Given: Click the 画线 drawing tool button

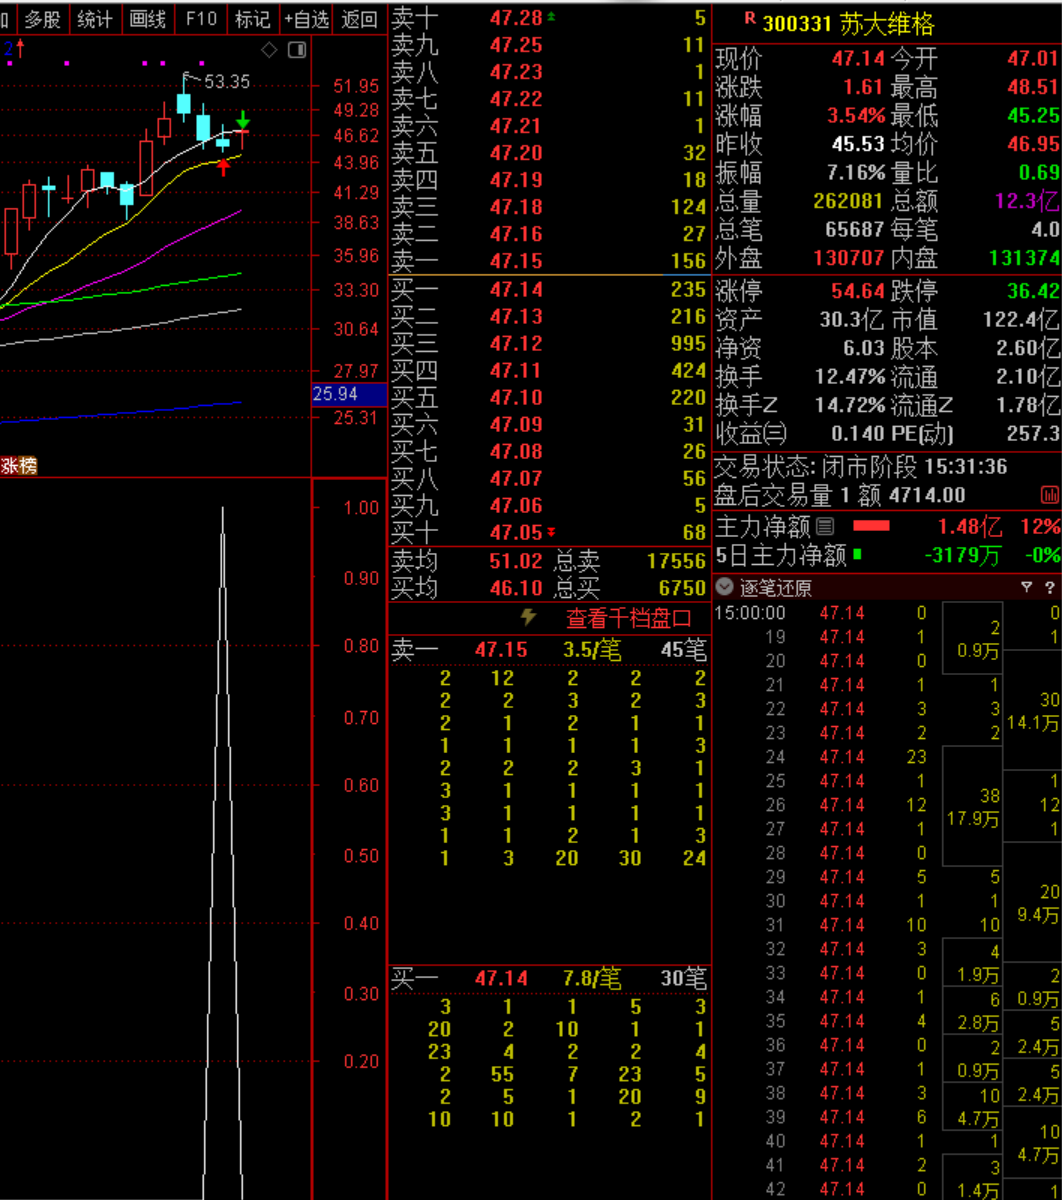Looking at the screenshot, I should tap(147, 18).
